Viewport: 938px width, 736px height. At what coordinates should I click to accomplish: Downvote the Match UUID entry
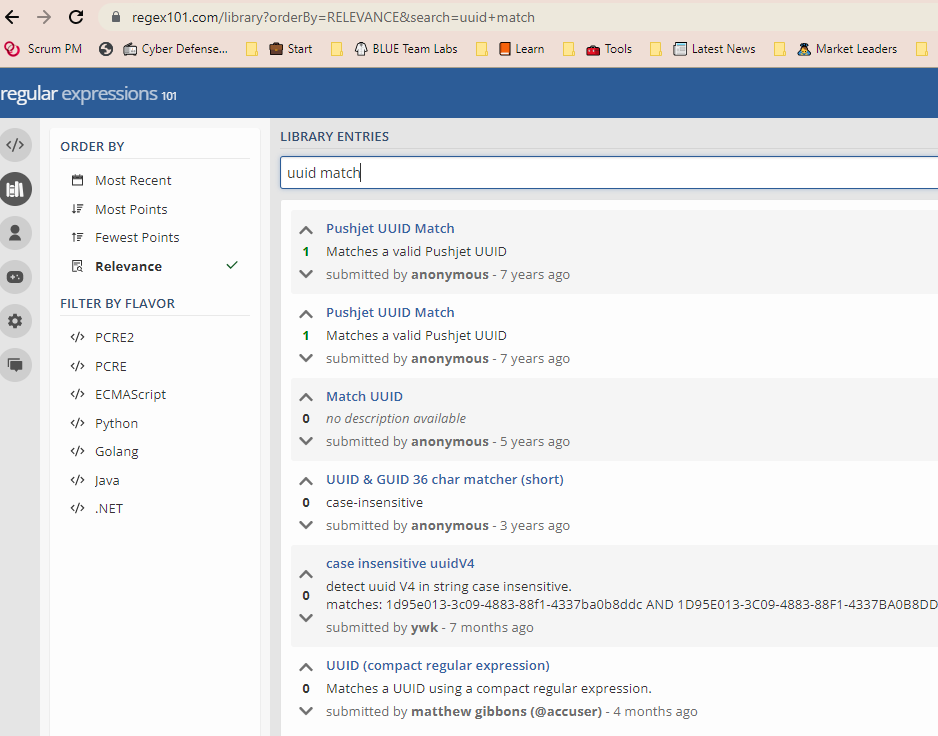coord(306,441)
